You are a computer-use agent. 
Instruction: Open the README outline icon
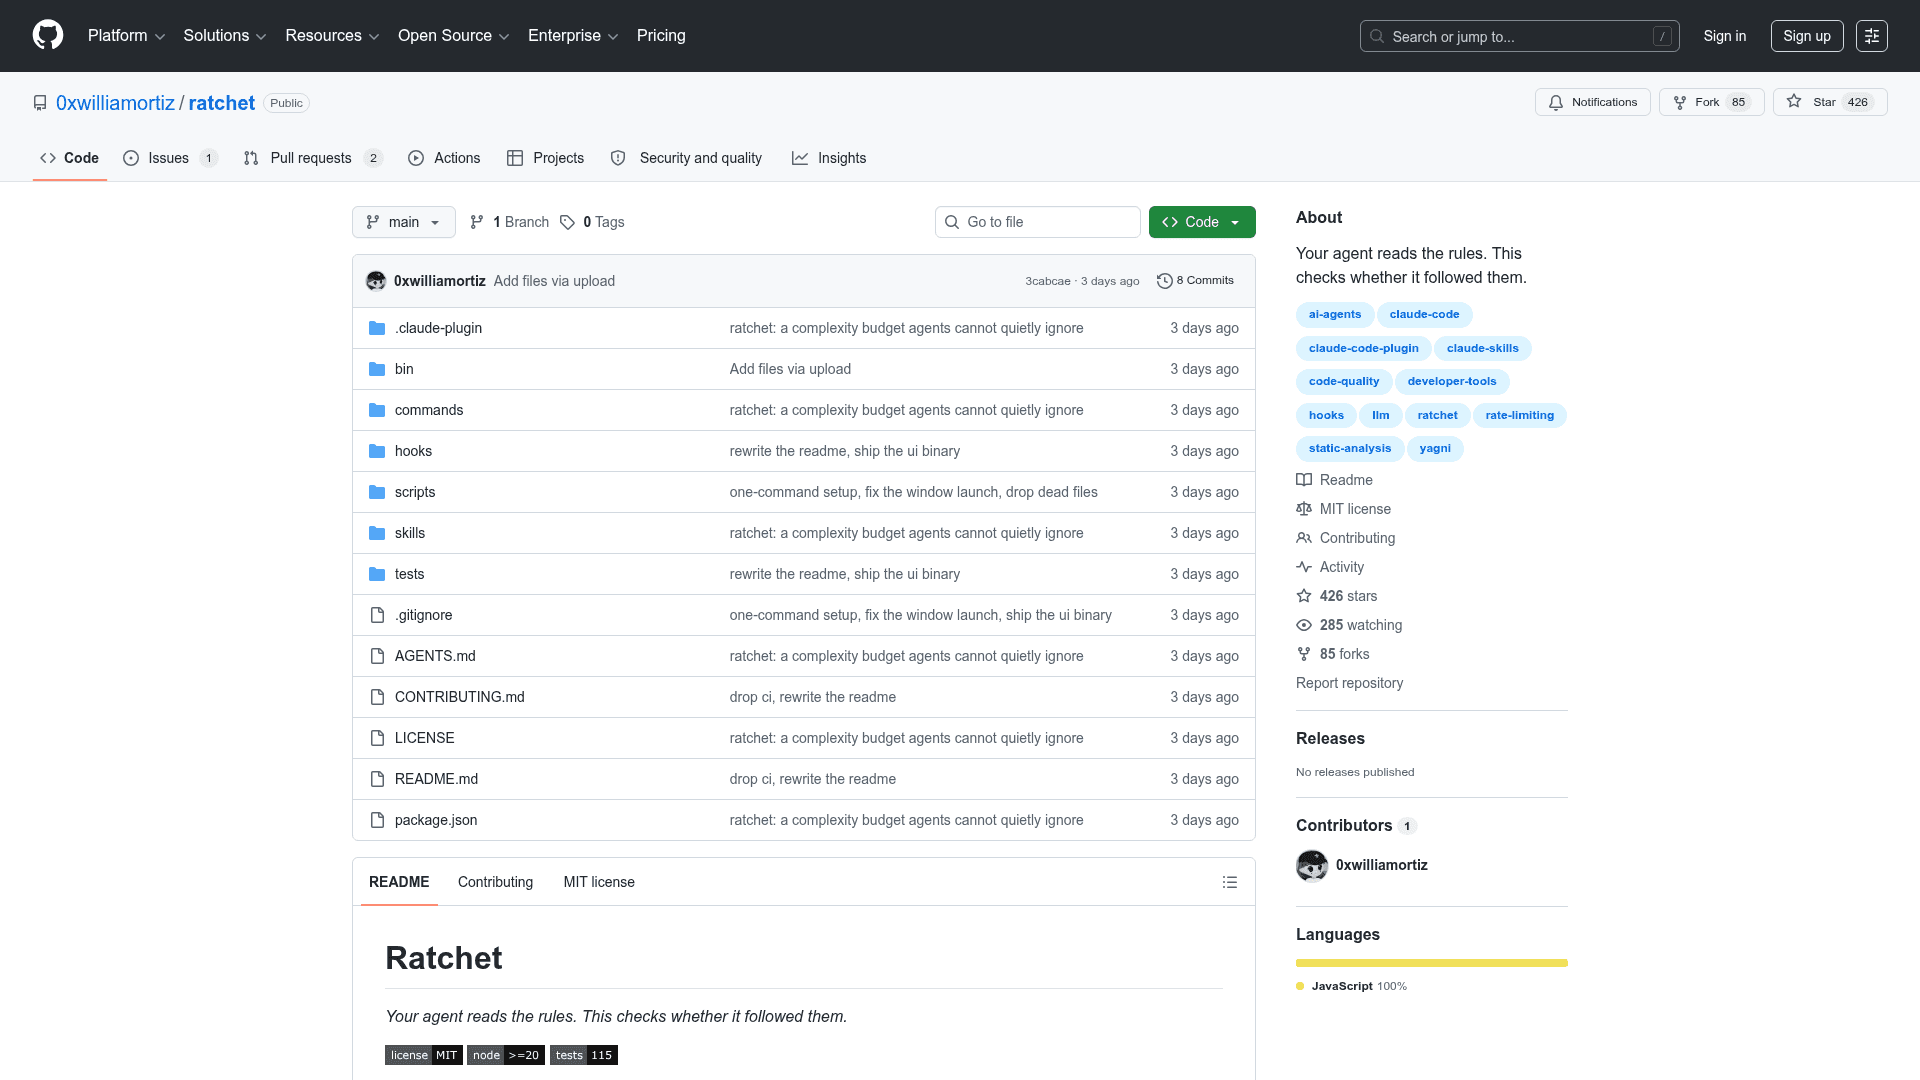[1230, 882]
